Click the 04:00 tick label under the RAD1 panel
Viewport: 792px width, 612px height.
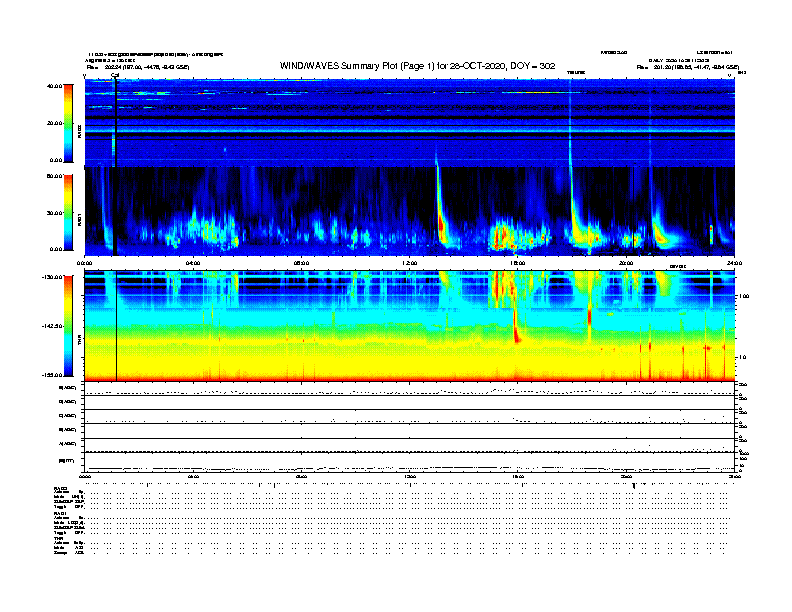(193, 263)
